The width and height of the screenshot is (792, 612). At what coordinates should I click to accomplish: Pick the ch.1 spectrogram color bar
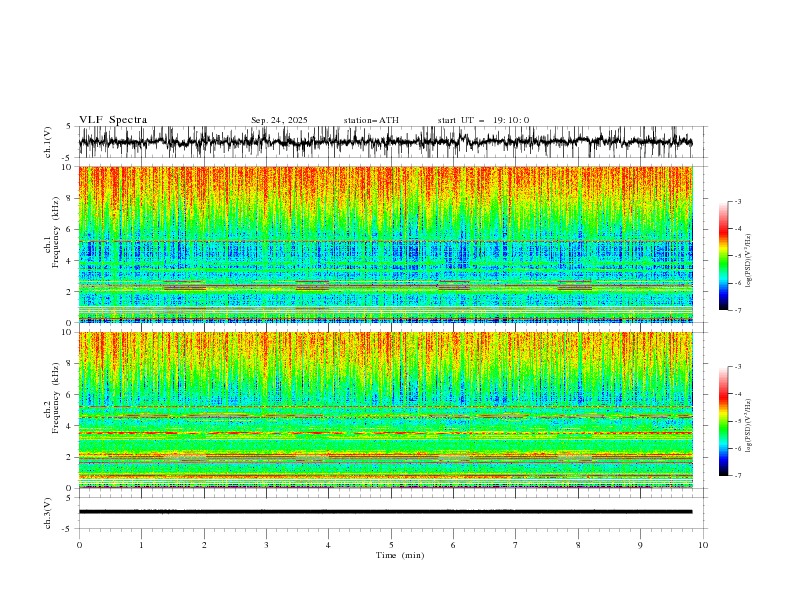[x=723, y=256]
